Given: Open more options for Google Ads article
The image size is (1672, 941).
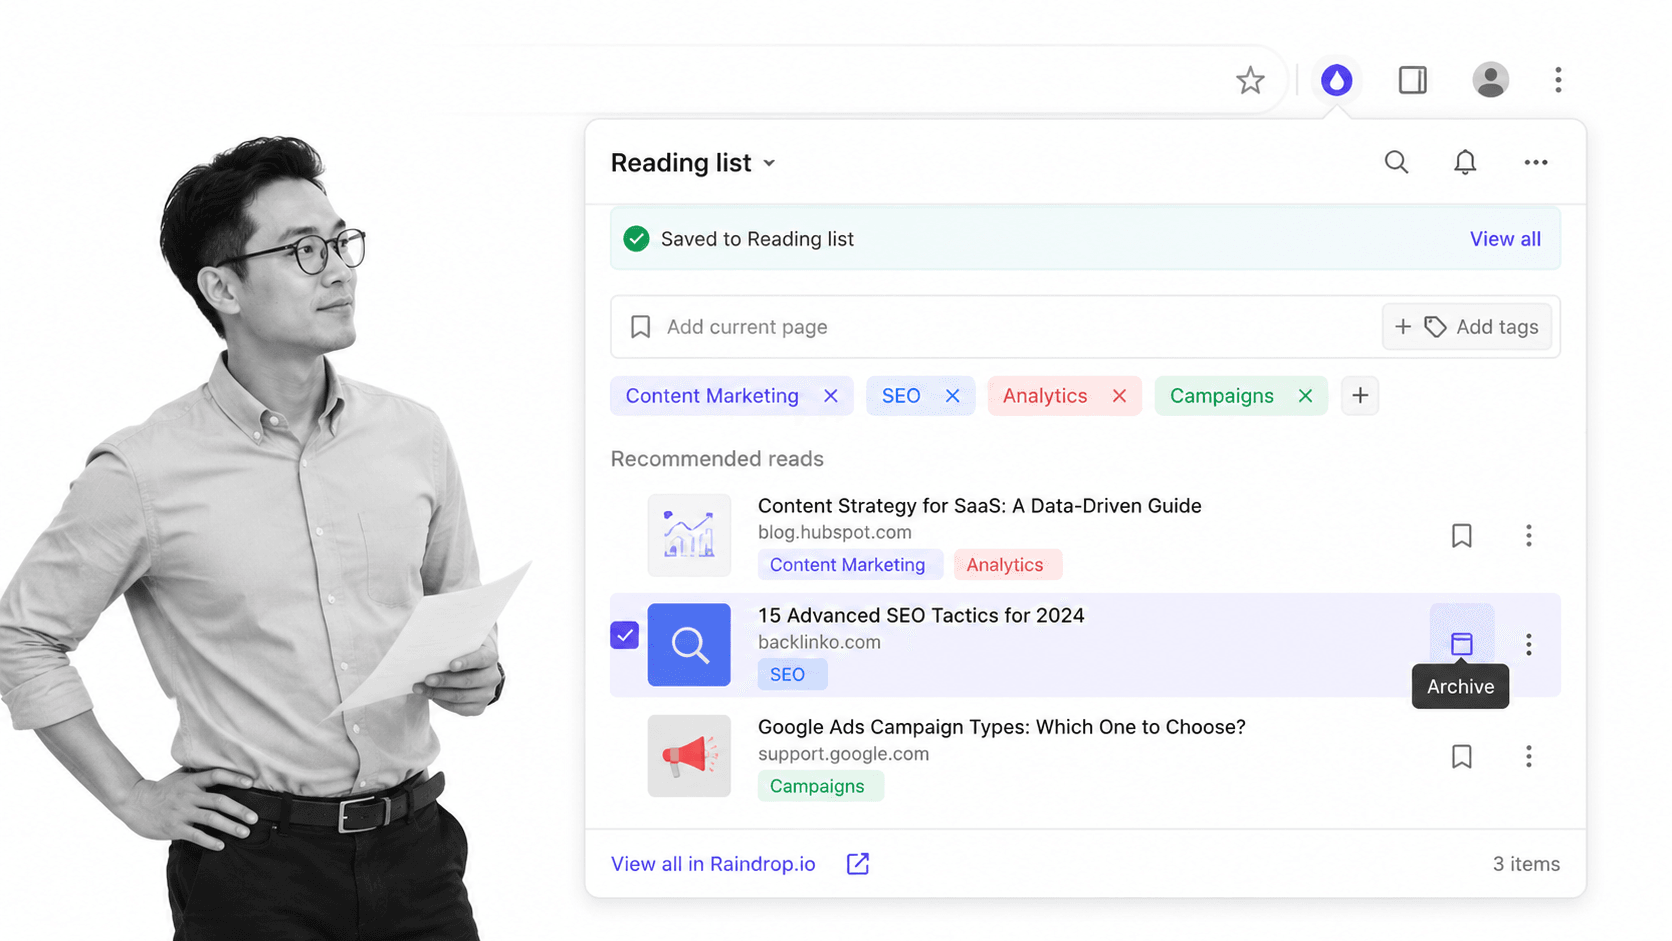Looking at the screenshot, I should [x=1529, y=757].
